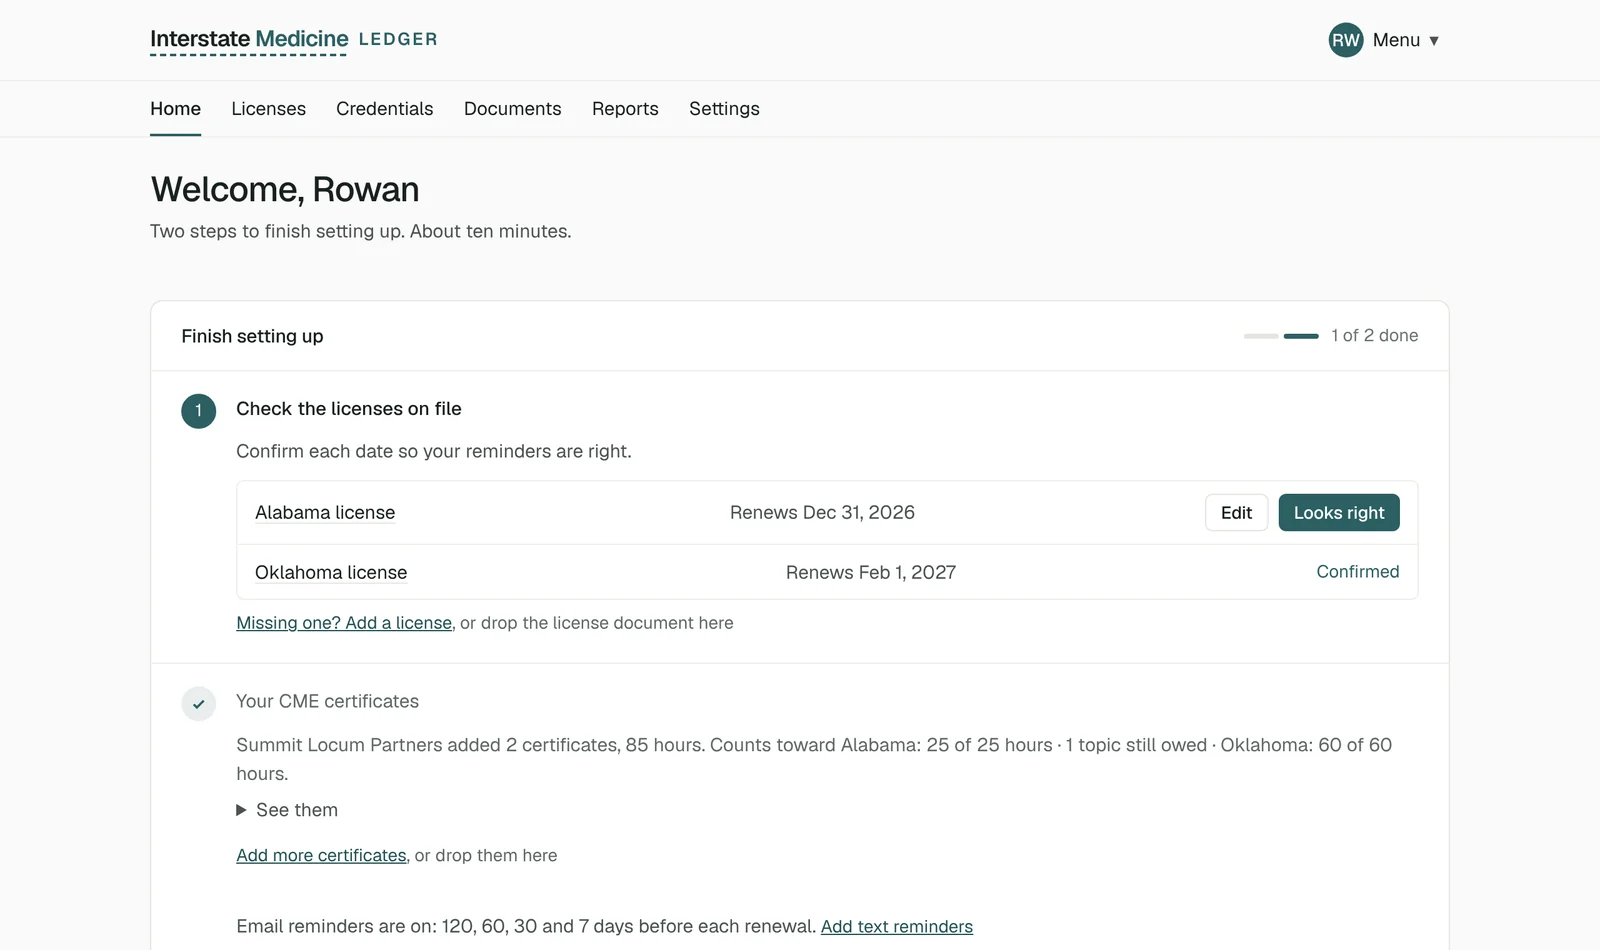The height and width of the screenshot is (950, 1600).
Task: Click the 'Check the licenses on file' heading
Action: click(349, 409)
